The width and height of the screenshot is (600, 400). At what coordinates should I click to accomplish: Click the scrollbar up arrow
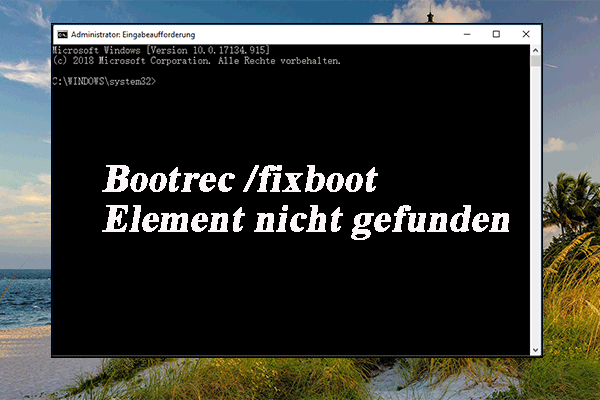[535, 50]
